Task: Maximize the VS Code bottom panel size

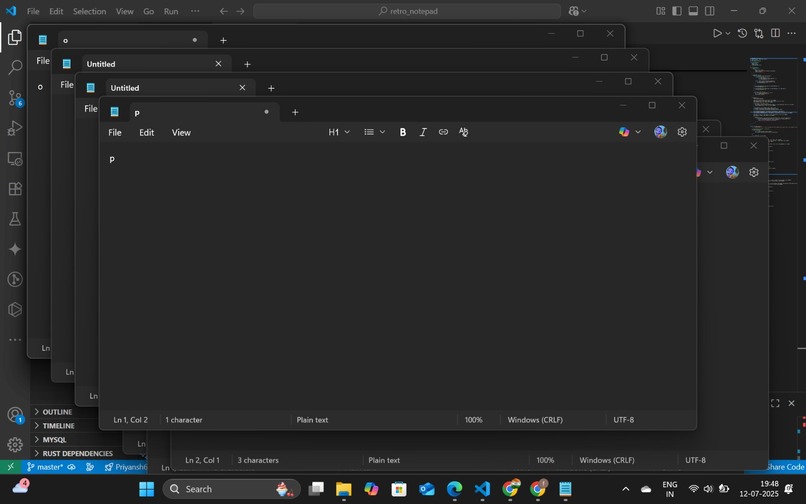Action: click(x=775, y=404)
